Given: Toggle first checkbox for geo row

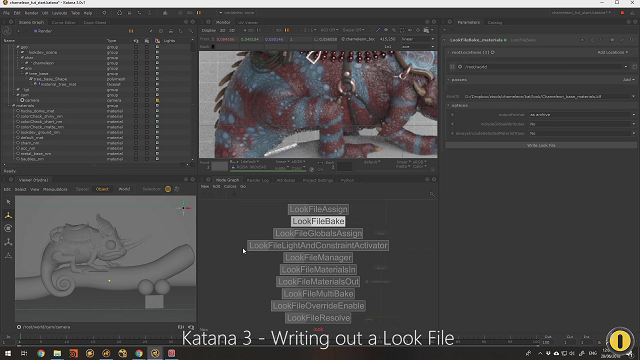Looking at the screenshot, I should click(136, 47).
